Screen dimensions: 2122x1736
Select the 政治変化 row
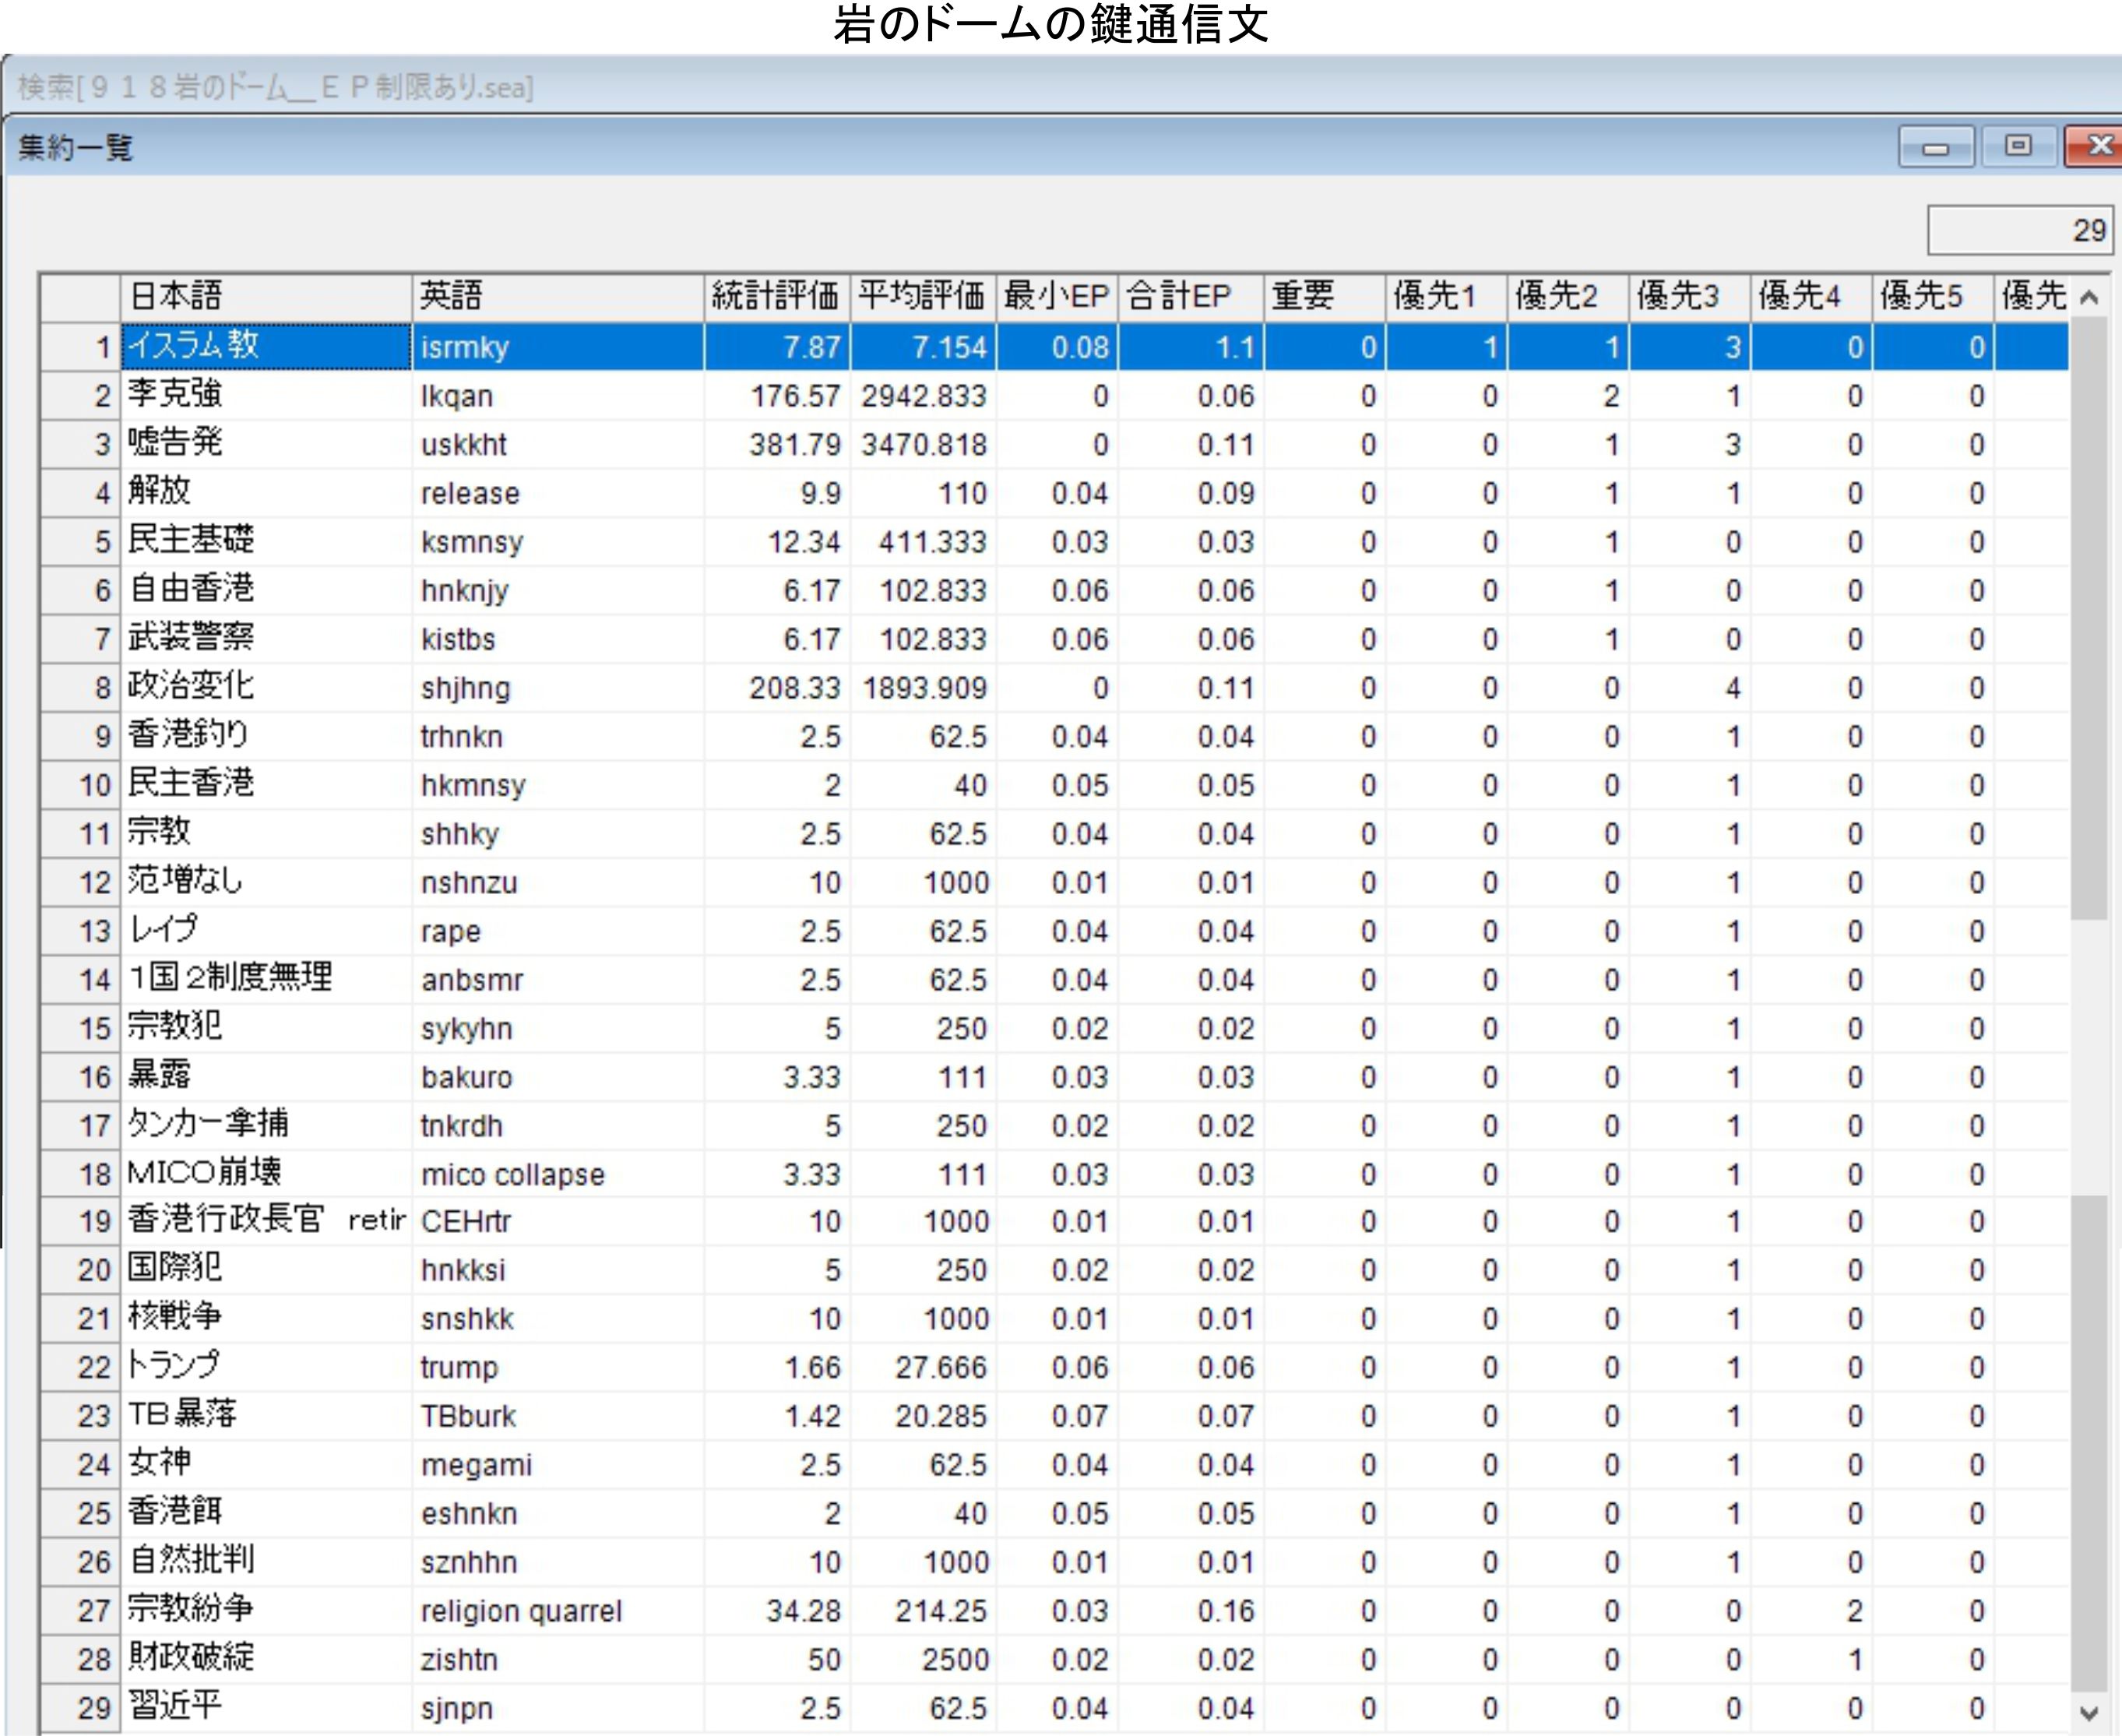click(x=265, y=688)
